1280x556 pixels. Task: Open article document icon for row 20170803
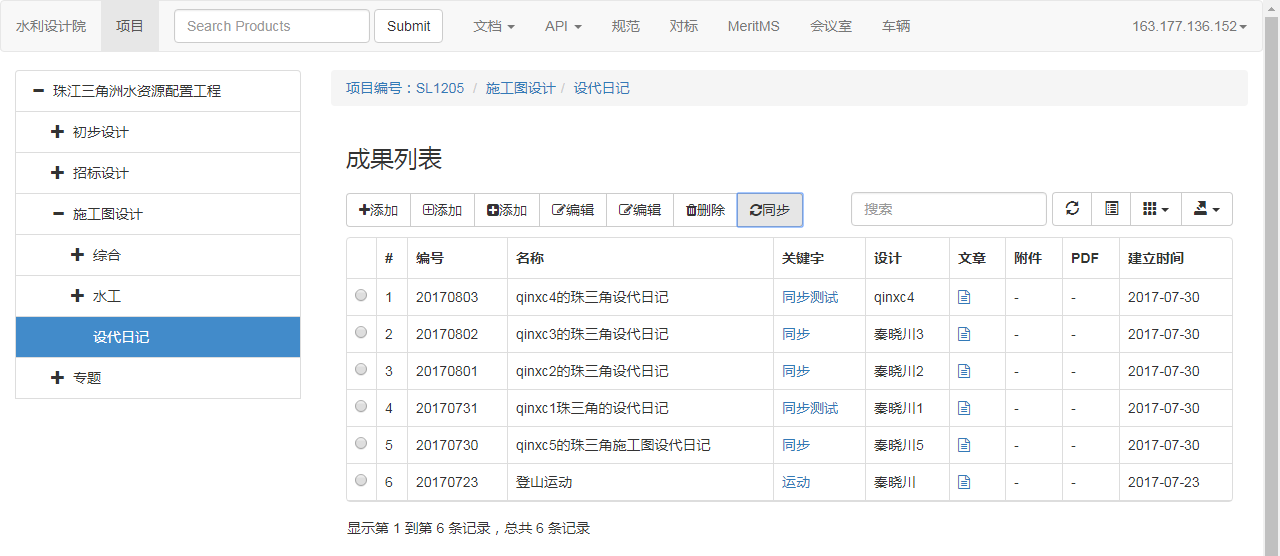point(964,297)
